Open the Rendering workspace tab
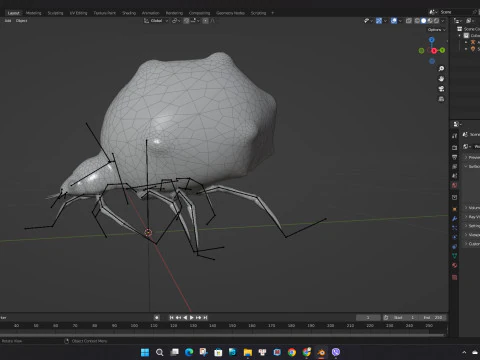Screen dimensions: 480x360 click(x=174, y=13)
